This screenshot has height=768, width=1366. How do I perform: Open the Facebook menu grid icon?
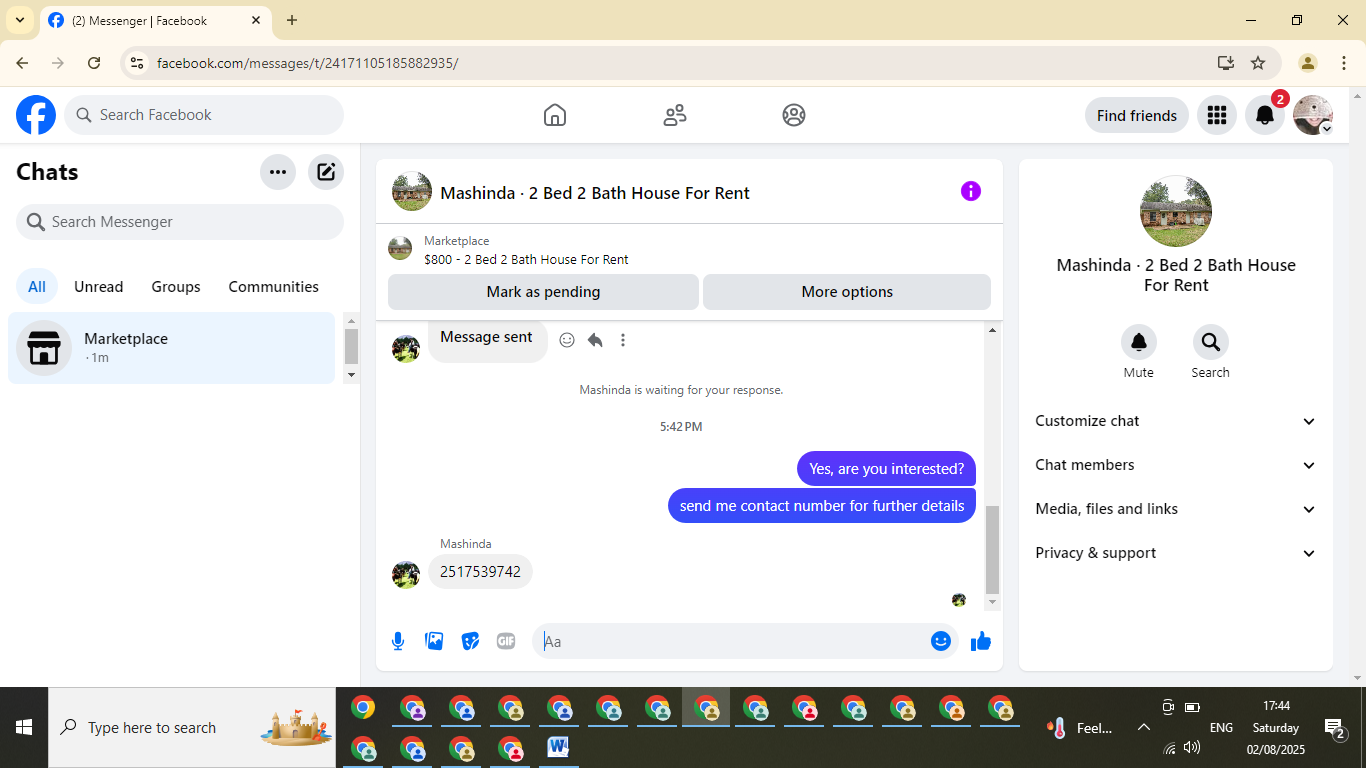point(1217,115)
